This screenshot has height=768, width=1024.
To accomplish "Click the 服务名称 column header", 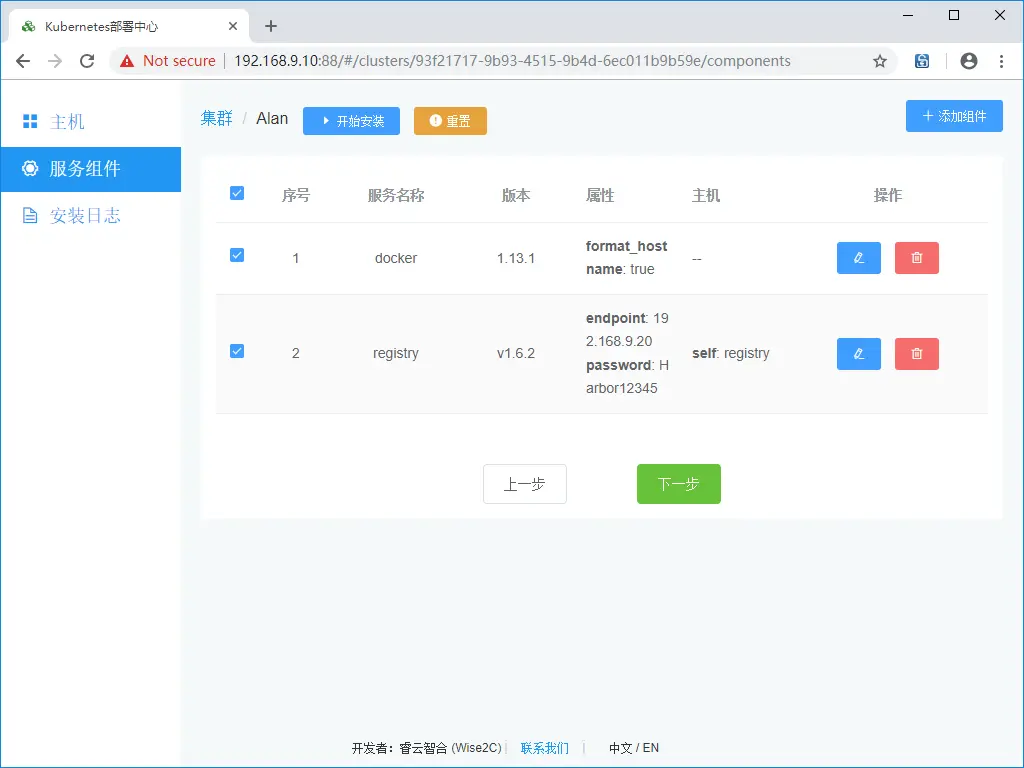I will [x=396, y=195].
